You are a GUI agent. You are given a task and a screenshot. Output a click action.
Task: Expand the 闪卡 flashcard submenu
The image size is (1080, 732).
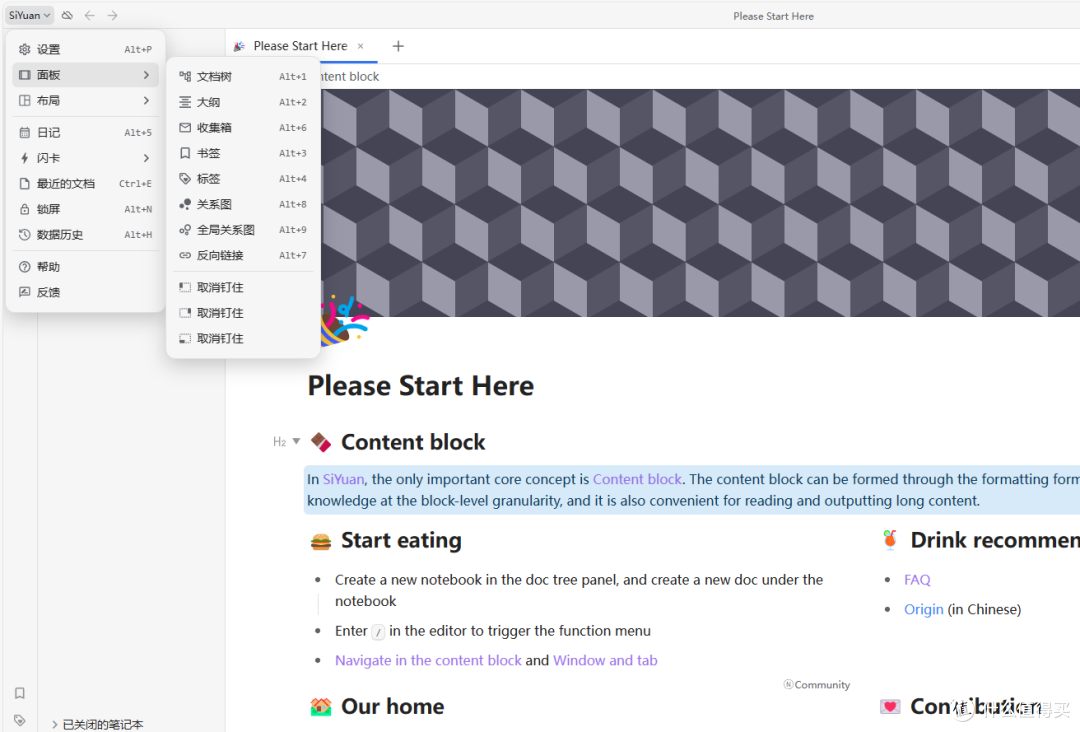[x=85, y=158]
